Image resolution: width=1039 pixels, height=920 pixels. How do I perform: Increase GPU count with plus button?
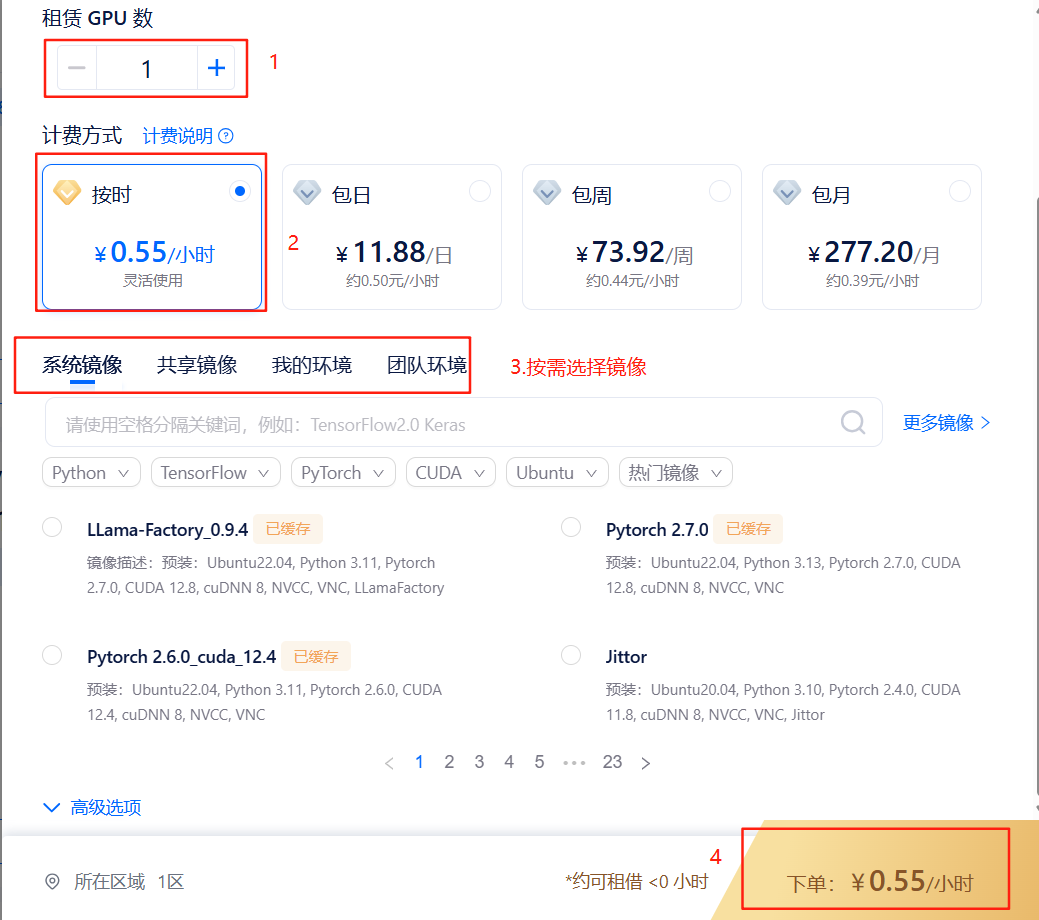216,68
